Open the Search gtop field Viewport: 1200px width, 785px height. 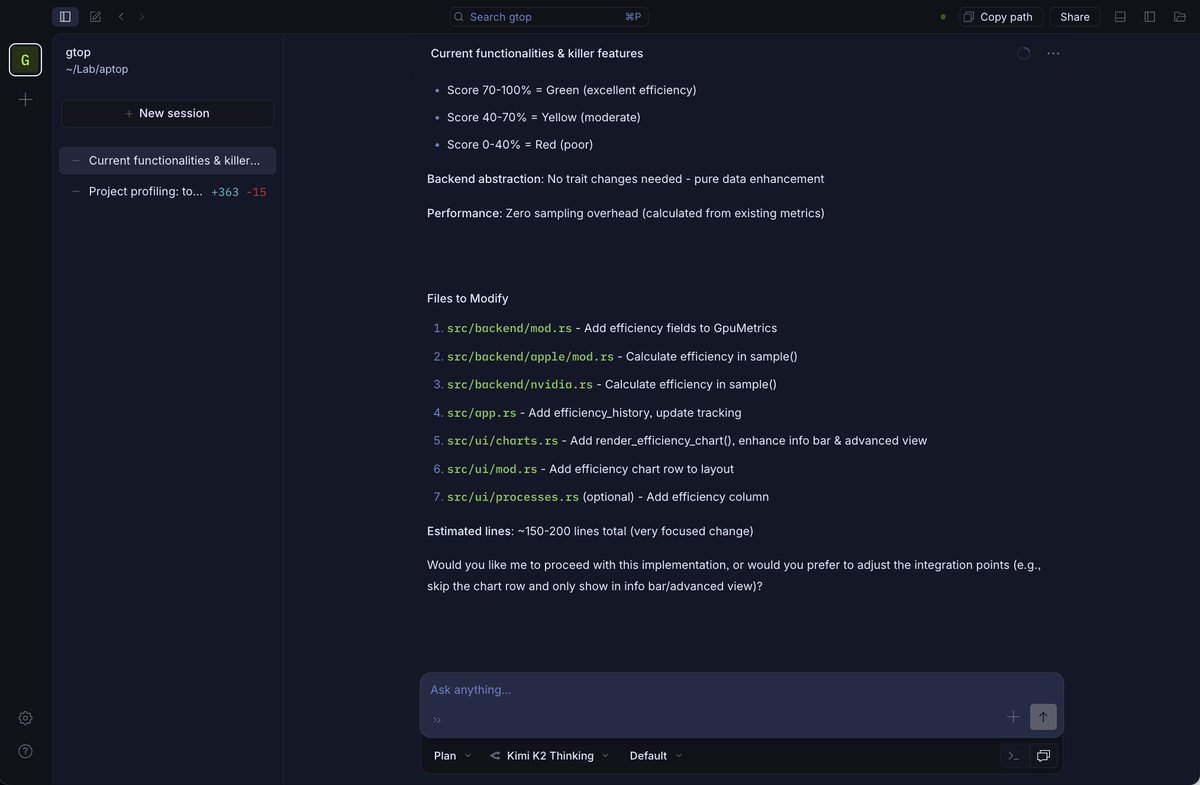pos(549,17)
